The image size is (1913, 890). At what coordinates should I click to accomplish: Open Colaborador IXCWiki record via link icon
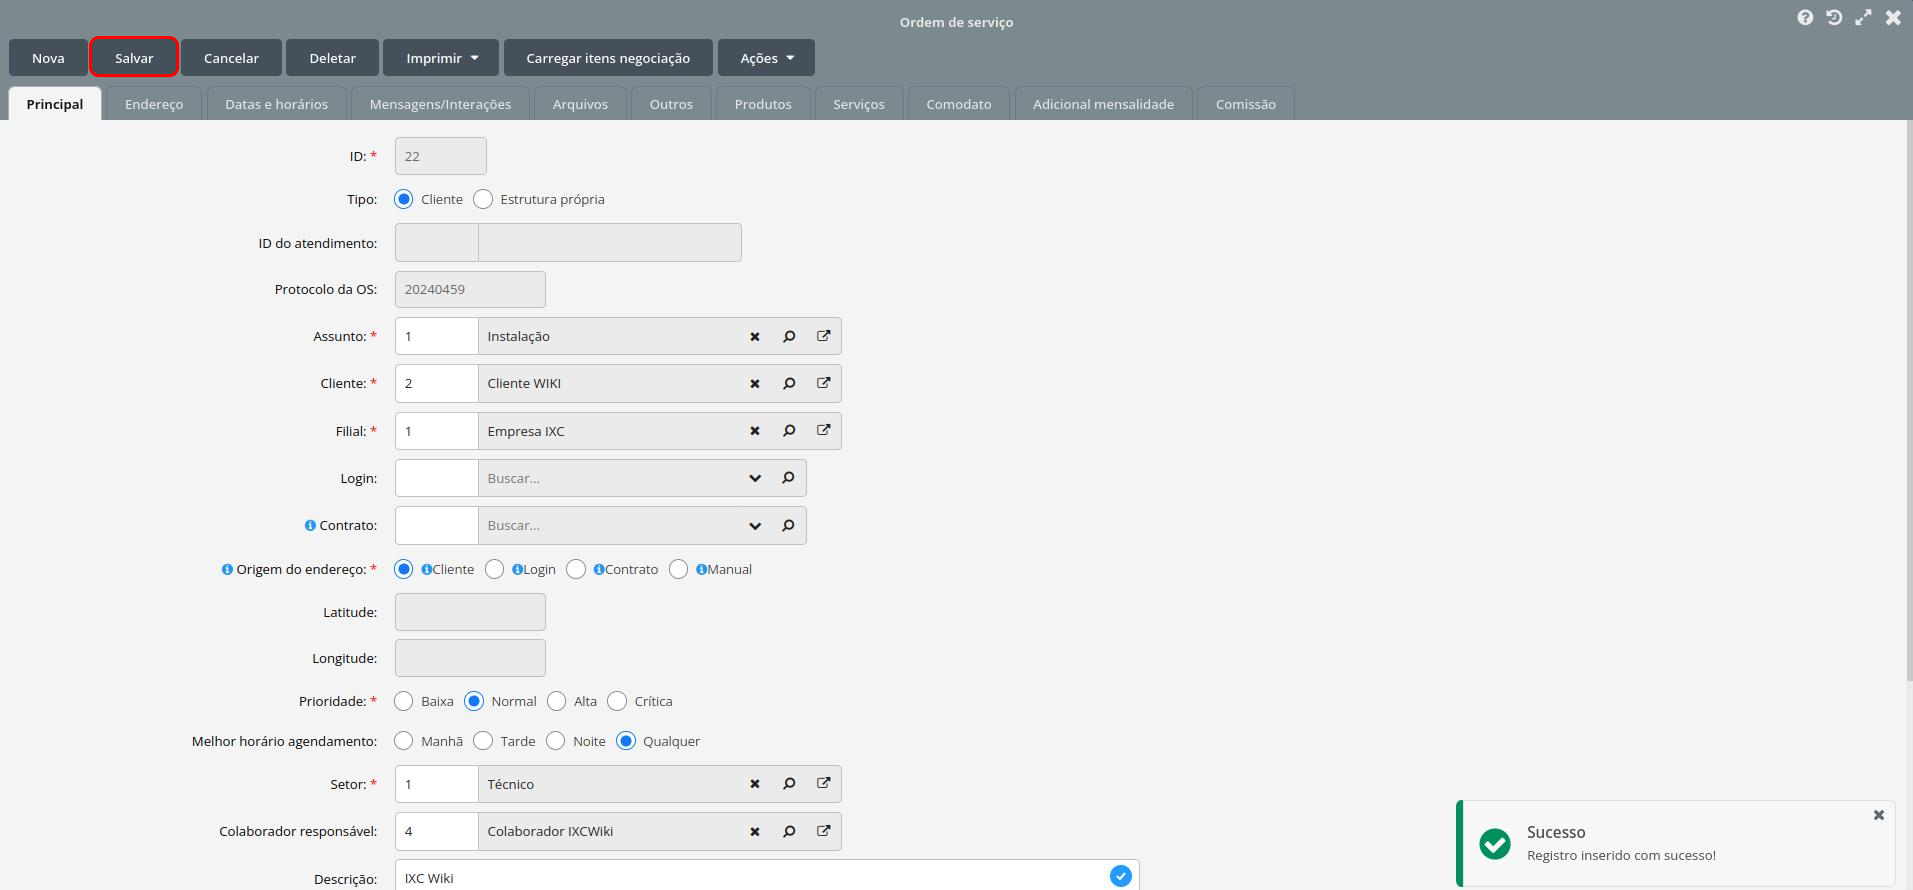tap(823, 831)
